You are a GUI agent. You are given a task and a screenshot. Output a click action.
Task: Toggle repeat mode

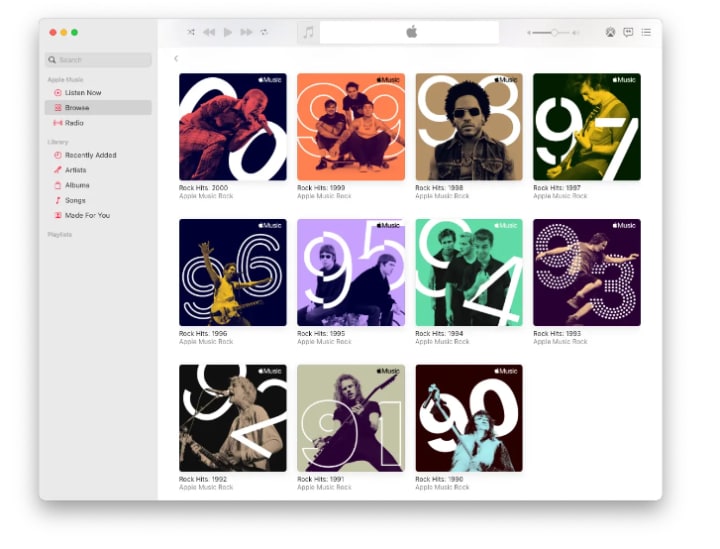(x=264, y=32)
